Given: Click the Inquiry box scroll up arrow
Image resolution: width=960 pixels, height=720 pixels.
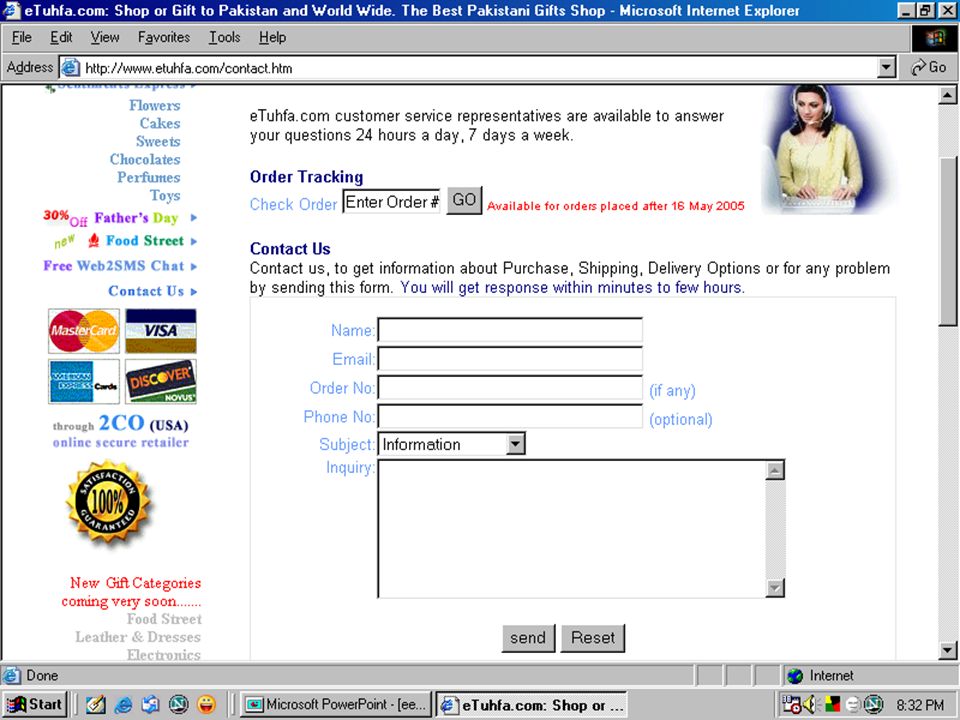Looking at the screenshot, I should point(774,470).
